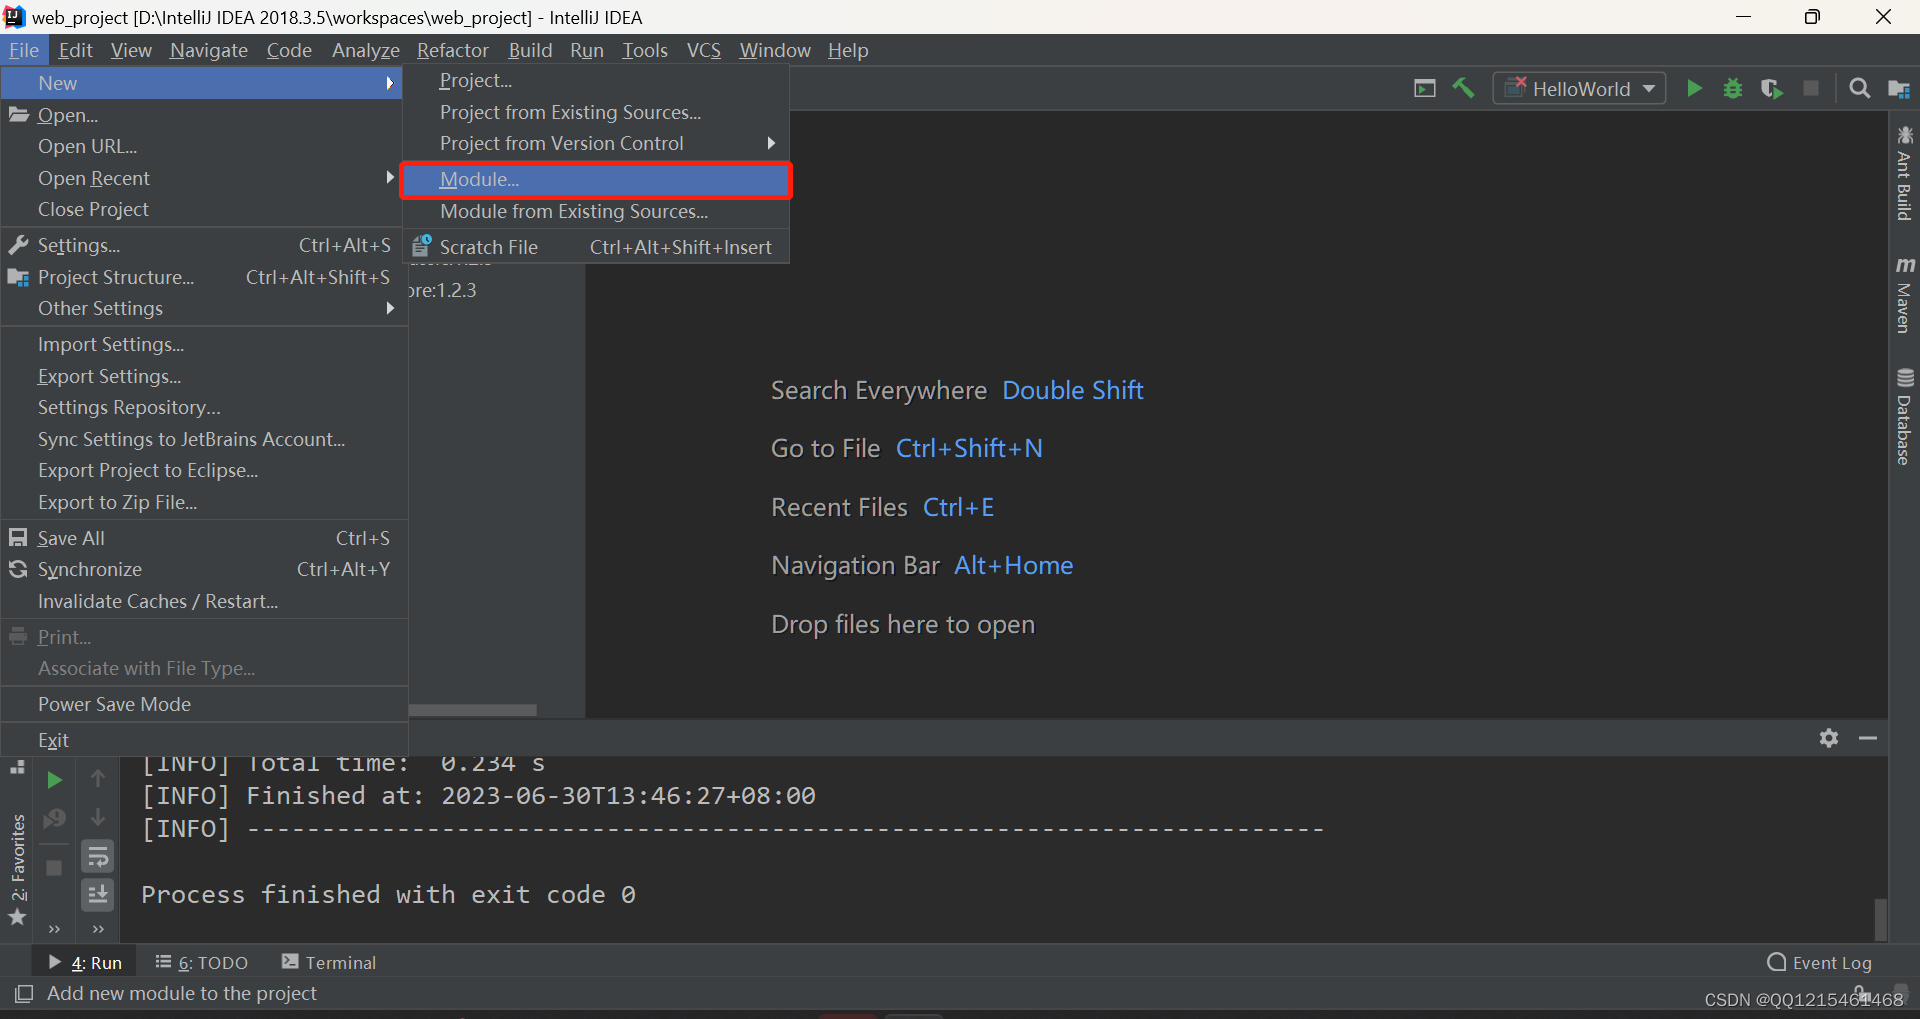Screen dimensions: 1920x1019
Task: Open the Help menu
Action: coord(848,50)
